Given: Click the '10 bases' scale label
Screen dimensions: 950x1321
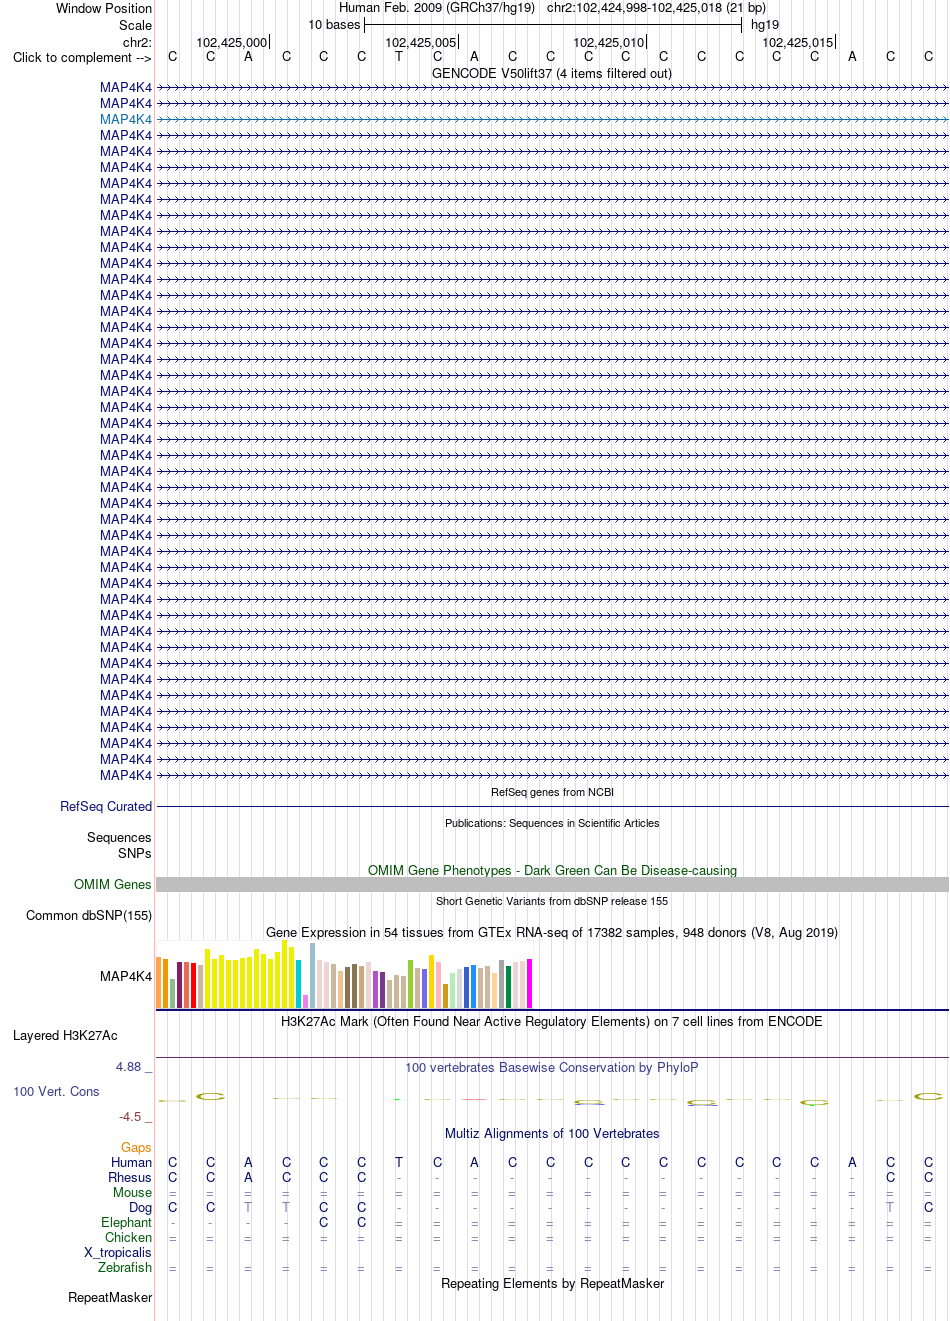Looking at the screenshot, I should (334, 25).
